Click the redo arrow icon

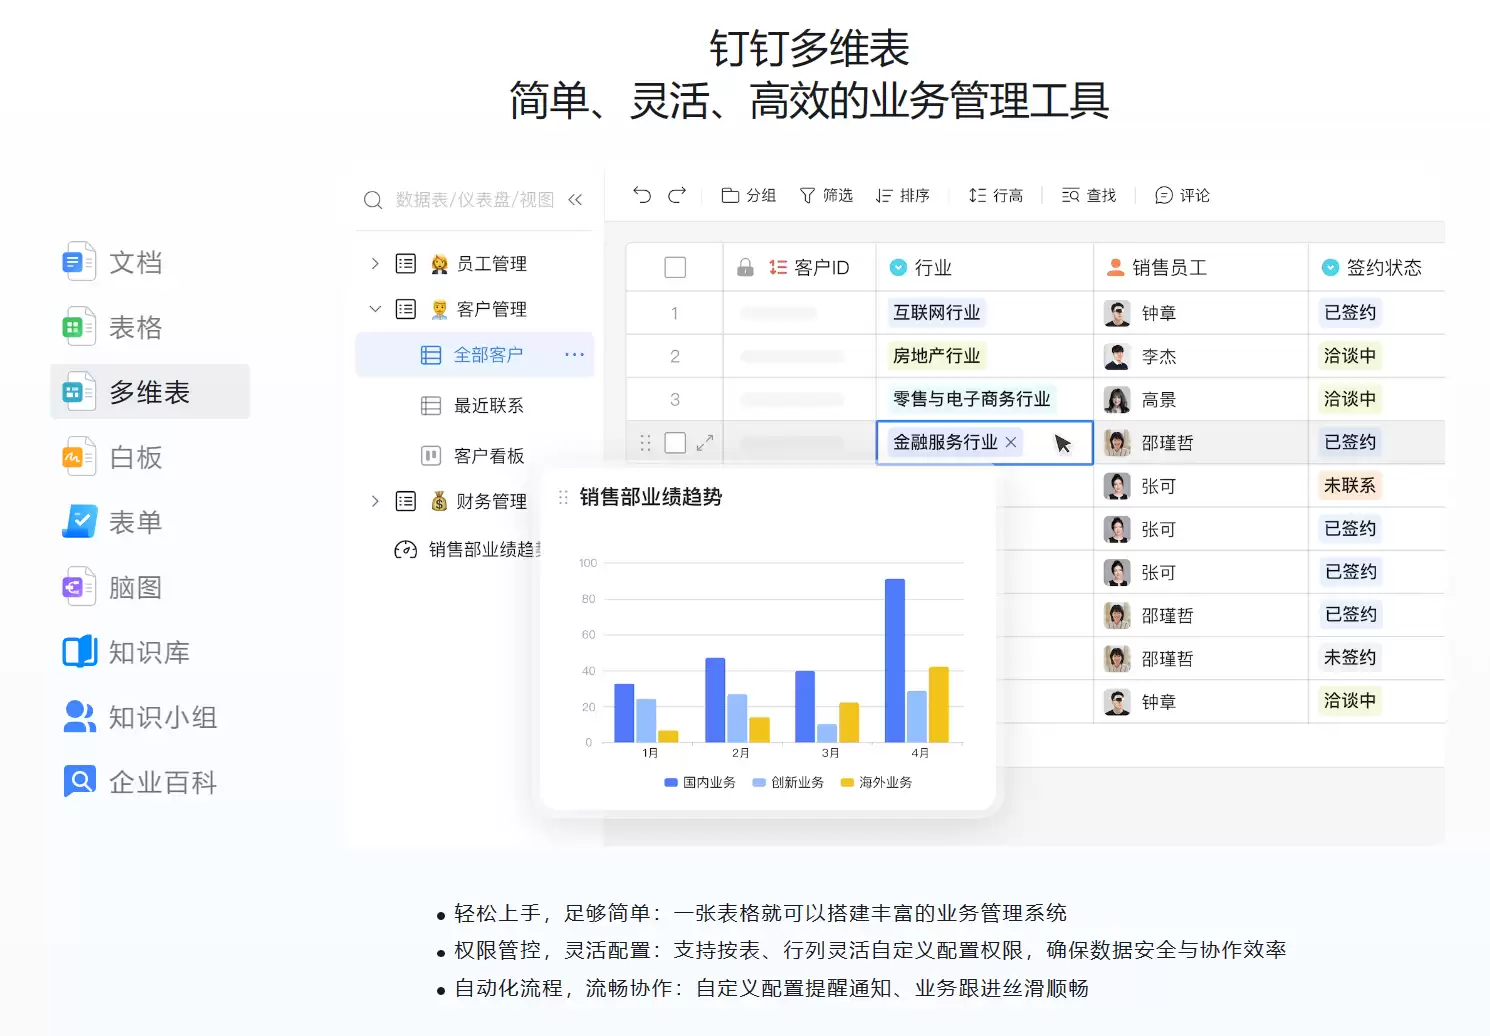point(677,195)
